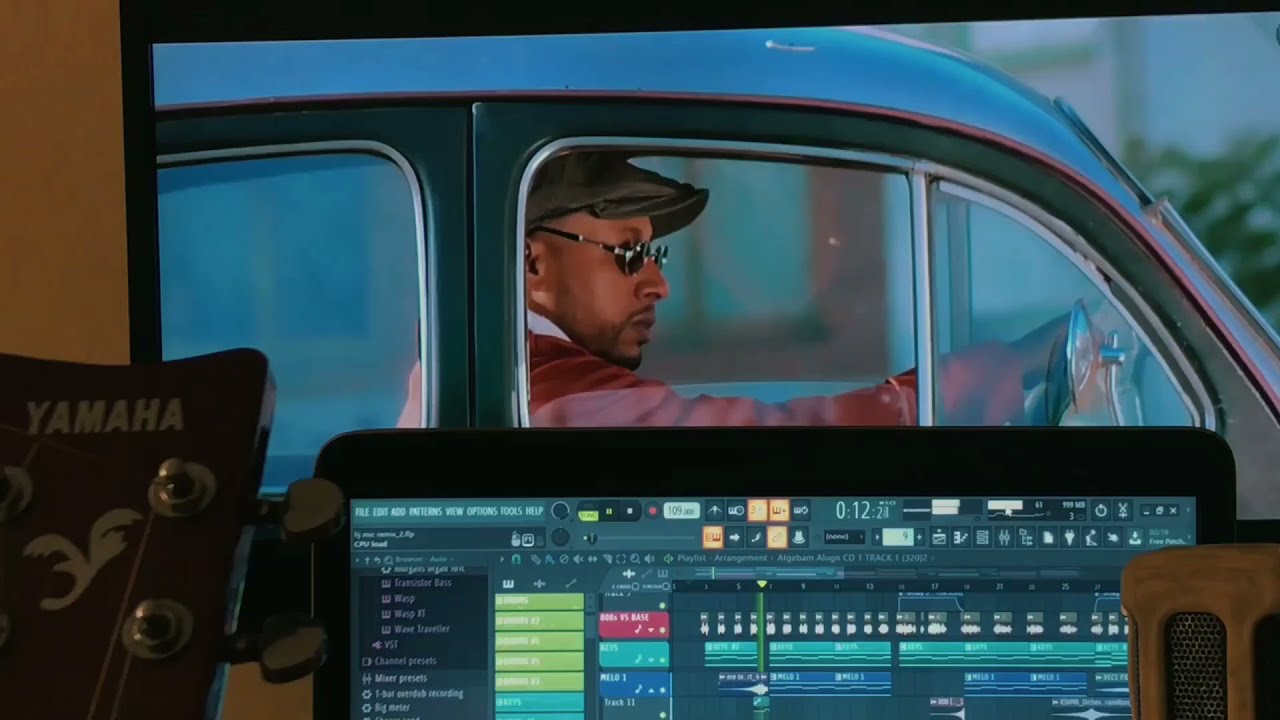Select the Transistor Bass preset

(x=422, y=583)
